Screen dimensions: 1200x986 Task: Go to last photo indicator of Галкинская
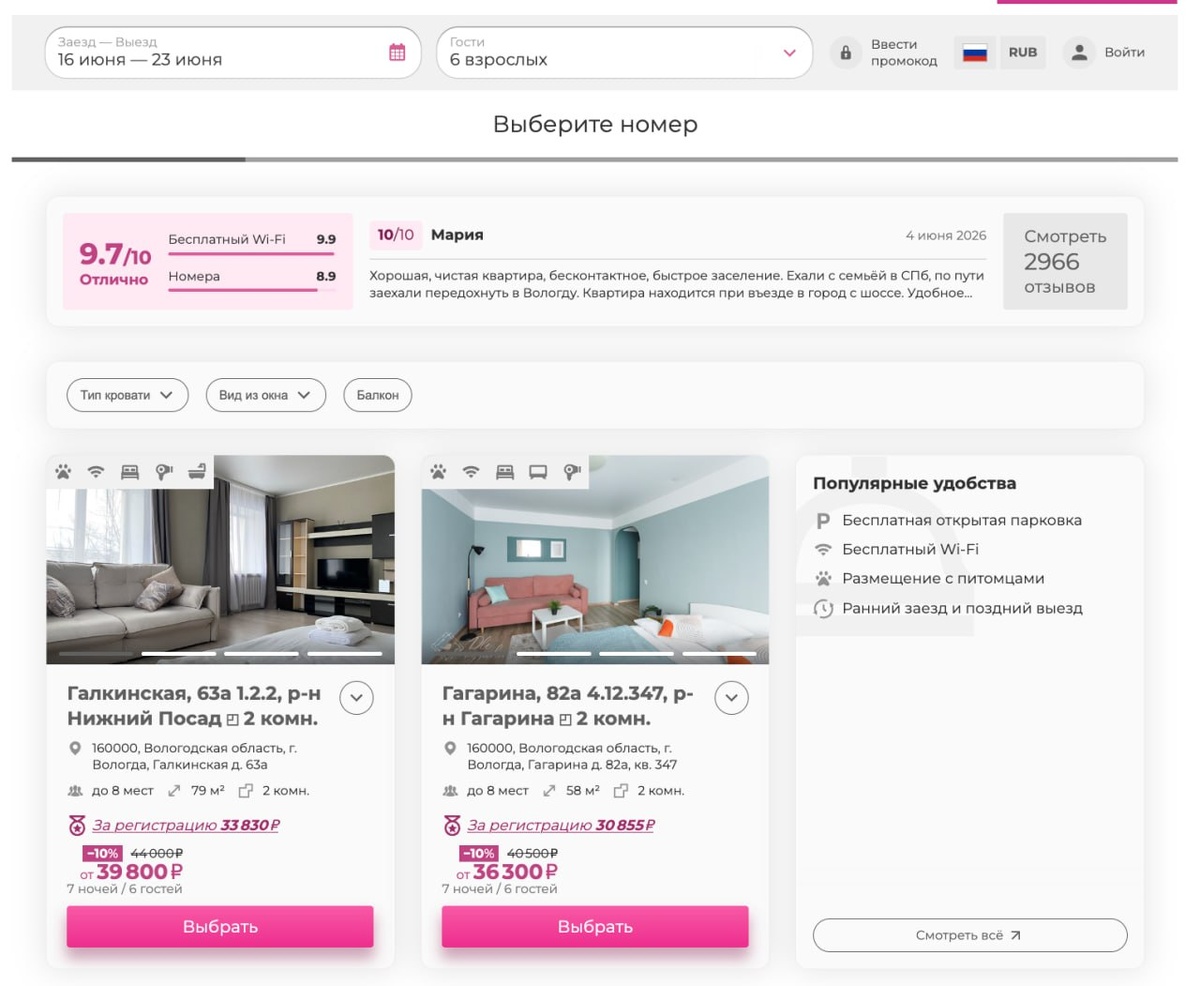(344, 653)
